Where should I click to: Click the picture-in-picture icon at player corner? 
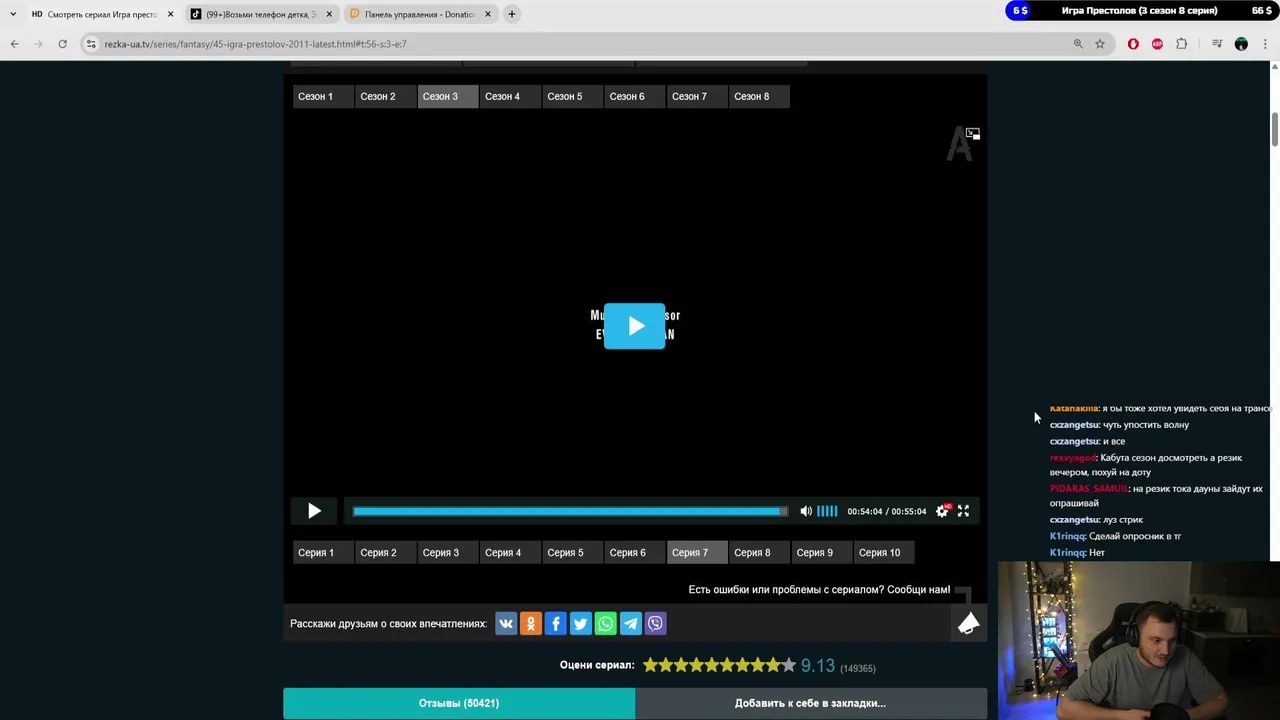point(972,134)
